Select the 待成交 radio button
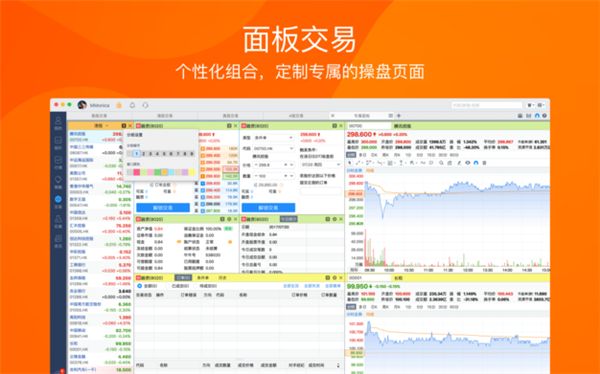Image resolution: width=600 pixels, height=374 pixels. pyautogui.click(x=195, y=286)
